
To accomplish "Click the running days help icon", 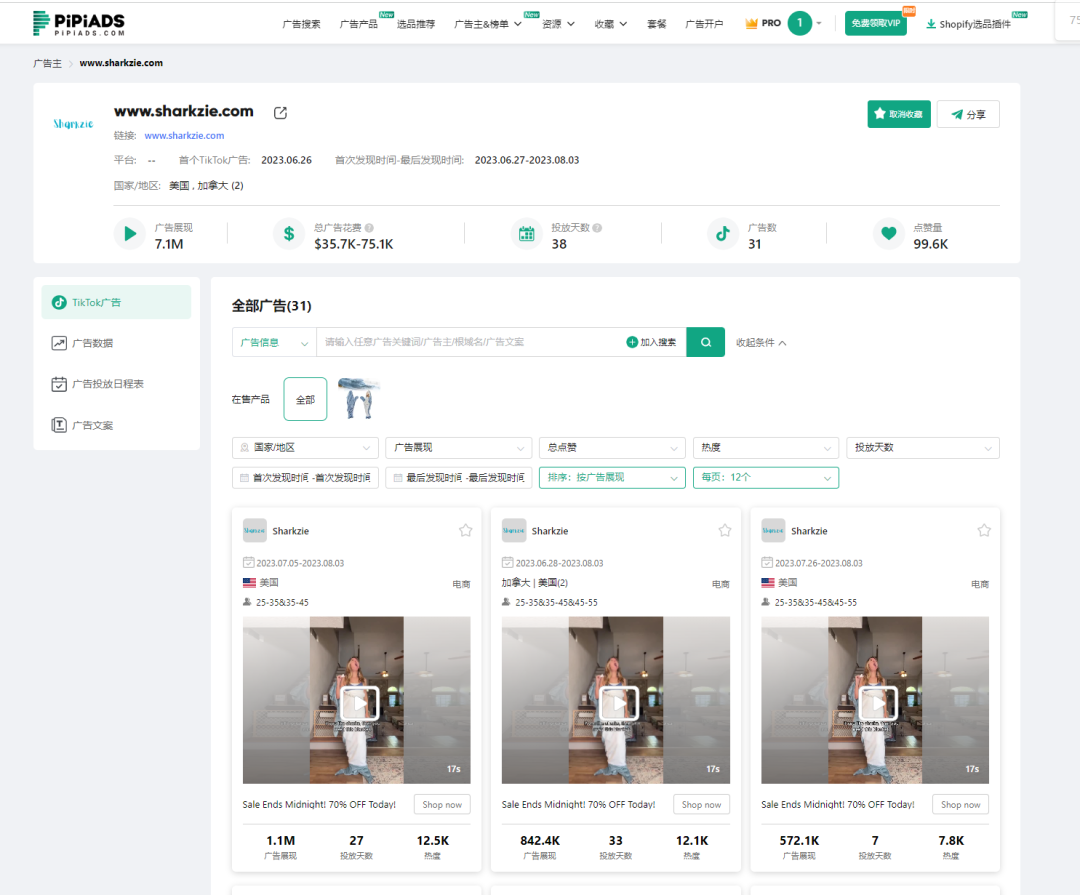I will click(597, 228).
